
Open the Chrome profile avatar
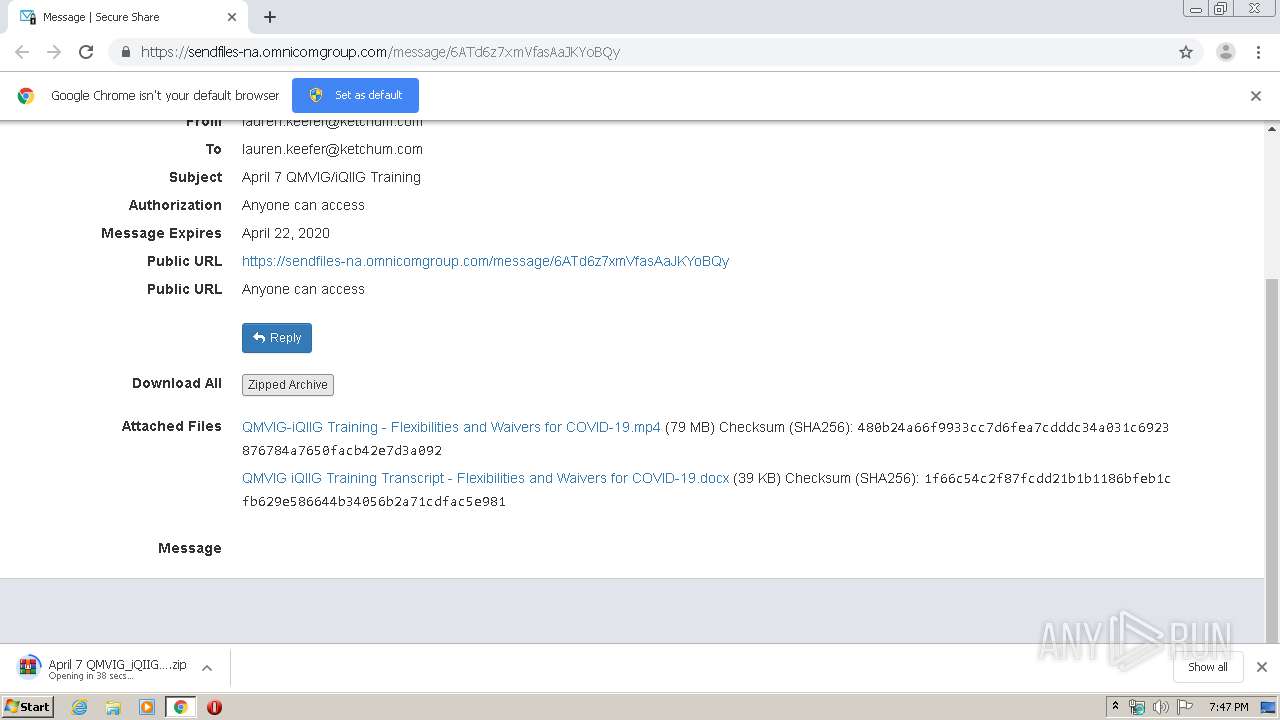point(1225,52)
